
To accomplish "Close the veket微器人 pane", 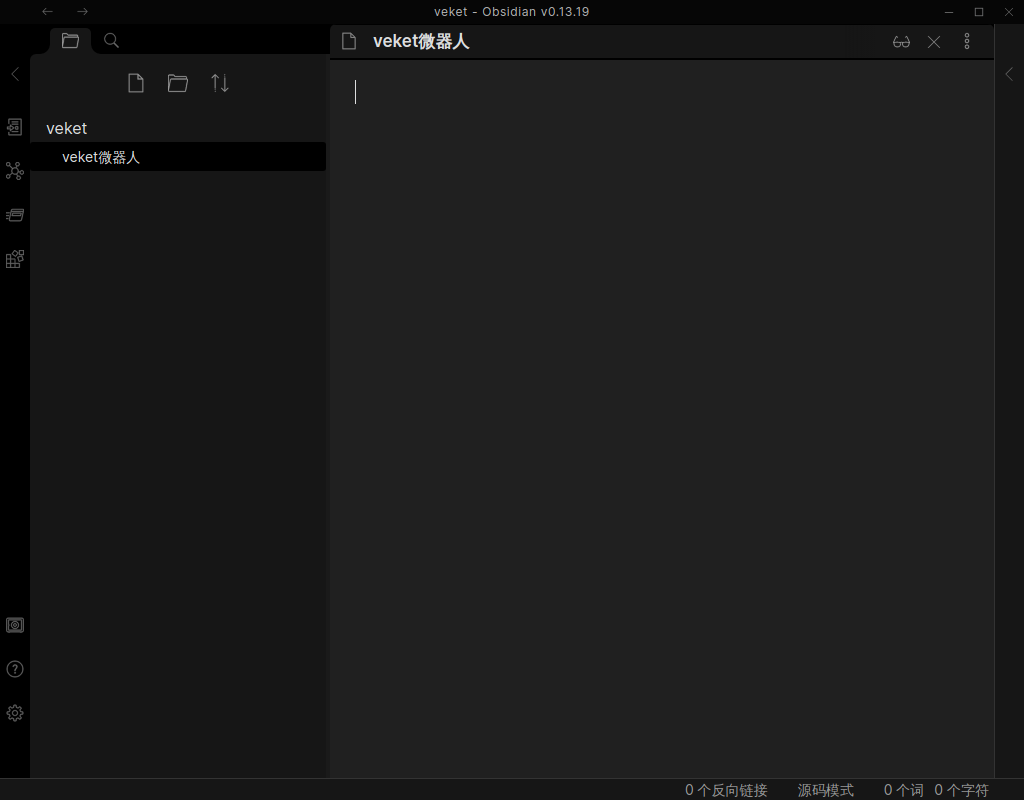I will [934, 42].
